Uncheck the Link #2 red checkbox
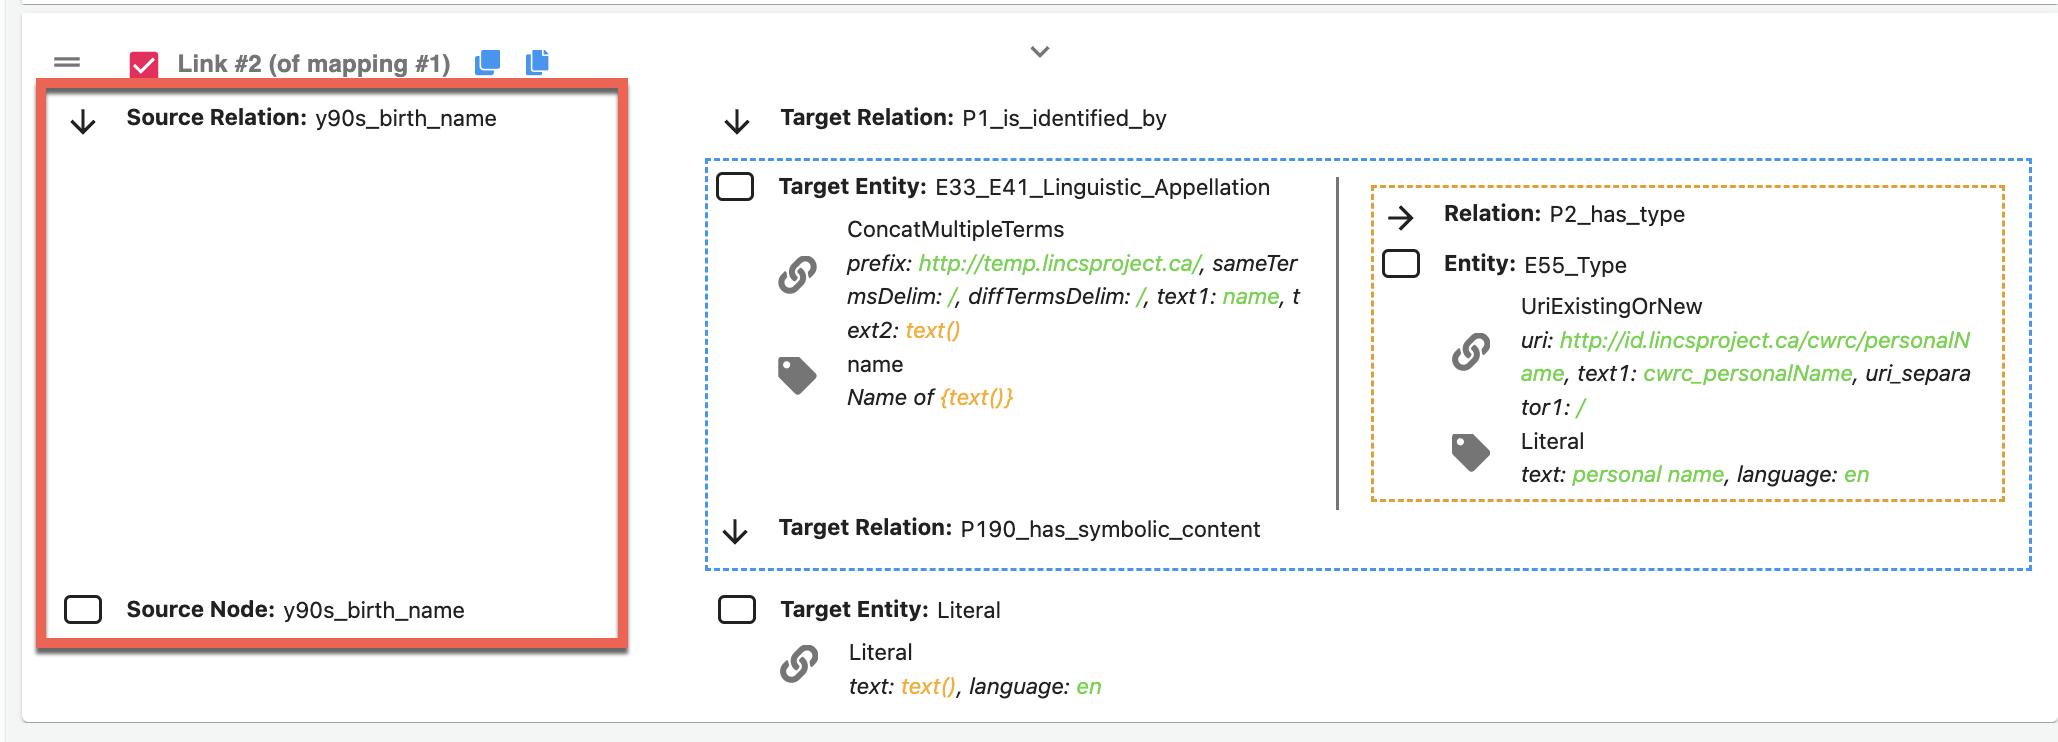 click(x=144, y=65)
